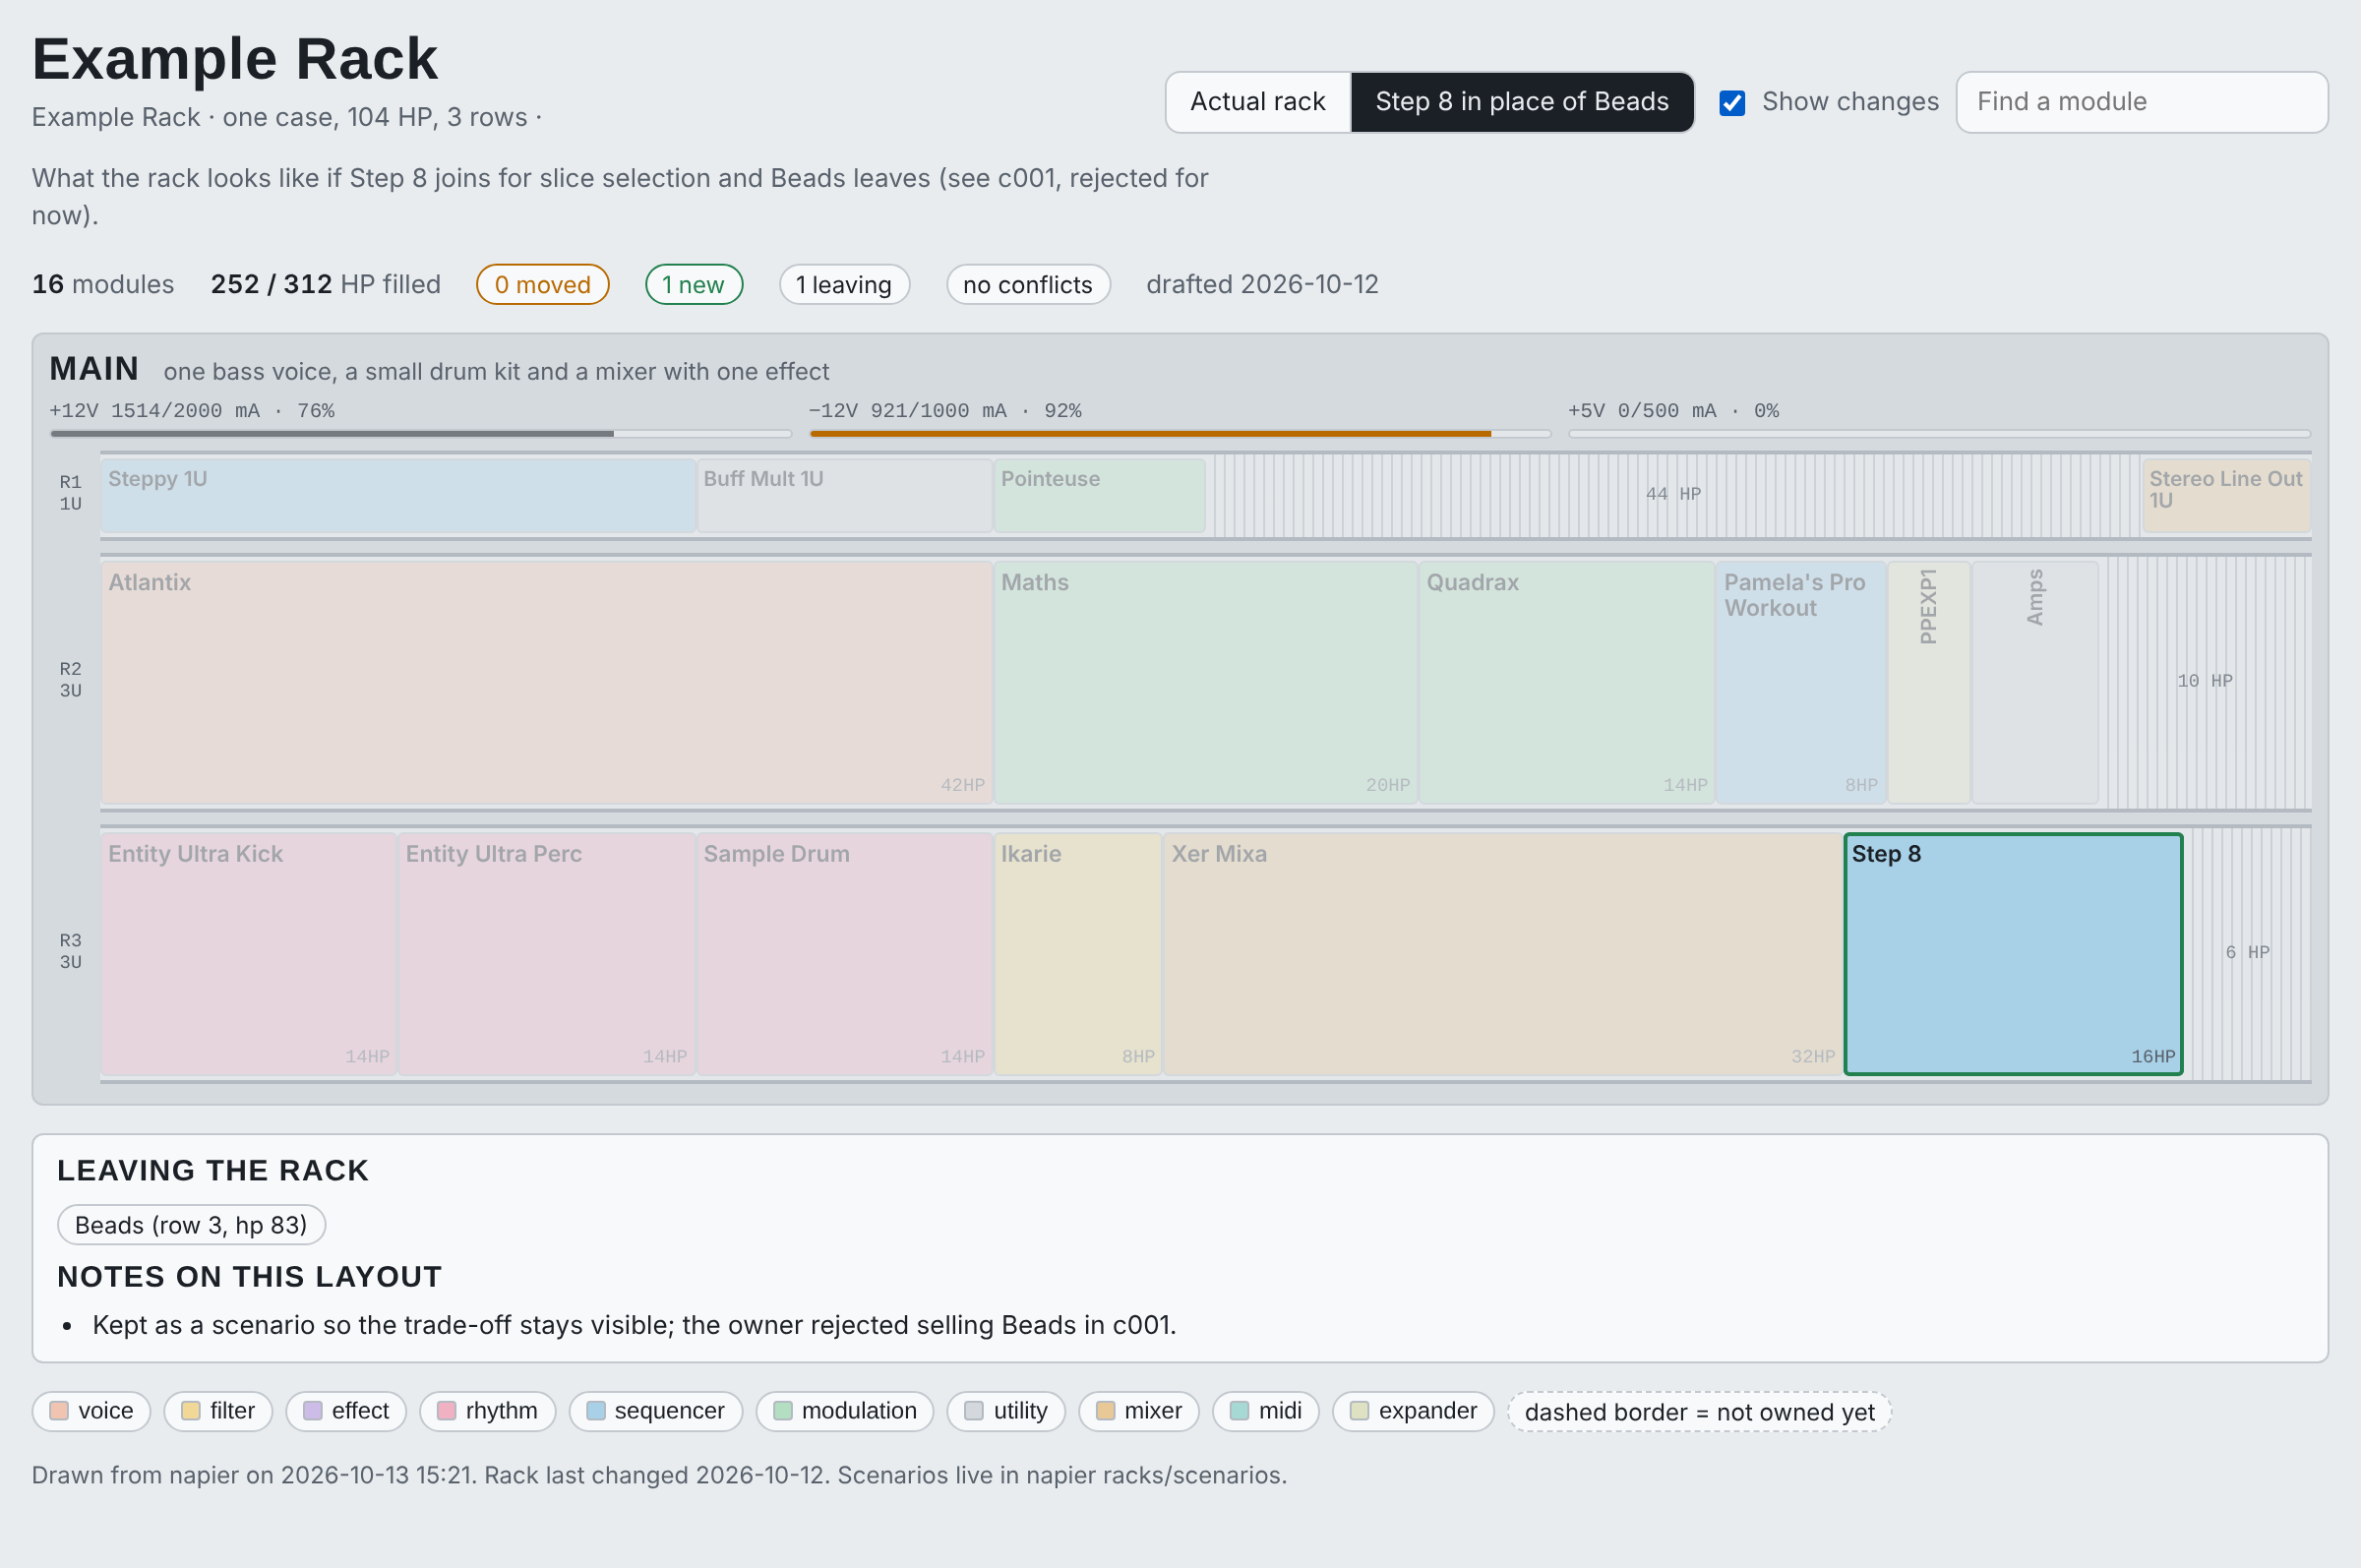Viewport: 2361px width, 1568px height.
Task: Focus the Find a module search field
Action: tap(2141, 102)
